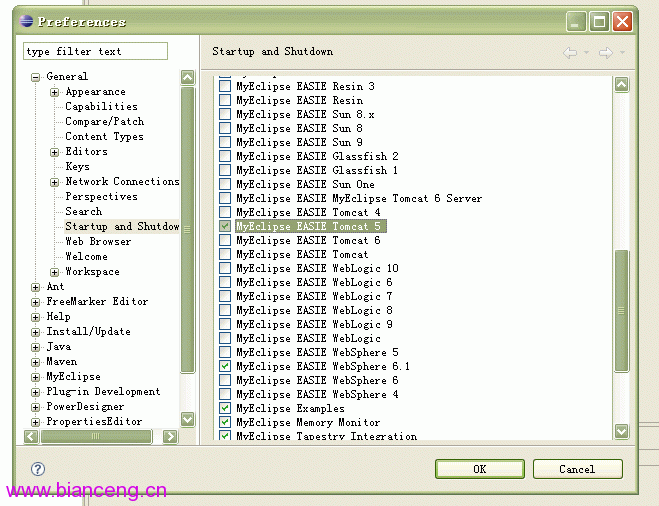
Task: Check MyEclipse EASIE Resin 3
Action: (x=225, y=86)
